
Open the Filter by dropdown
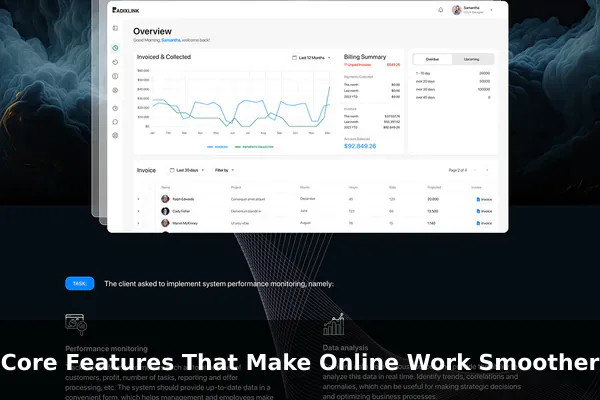(x=224, y=170)
